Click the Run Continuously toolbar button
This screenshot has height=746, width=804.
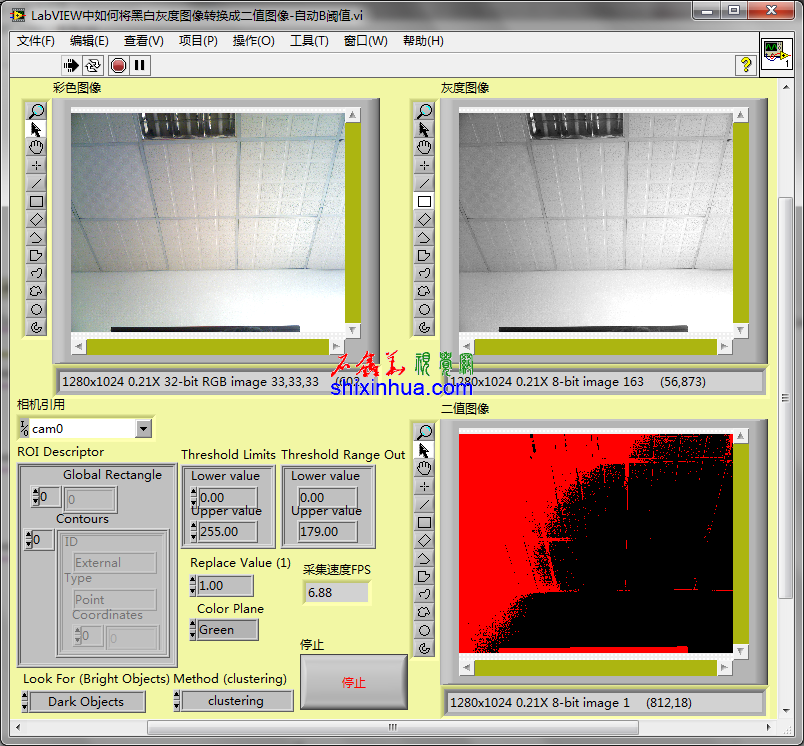[x=93, y=65]
